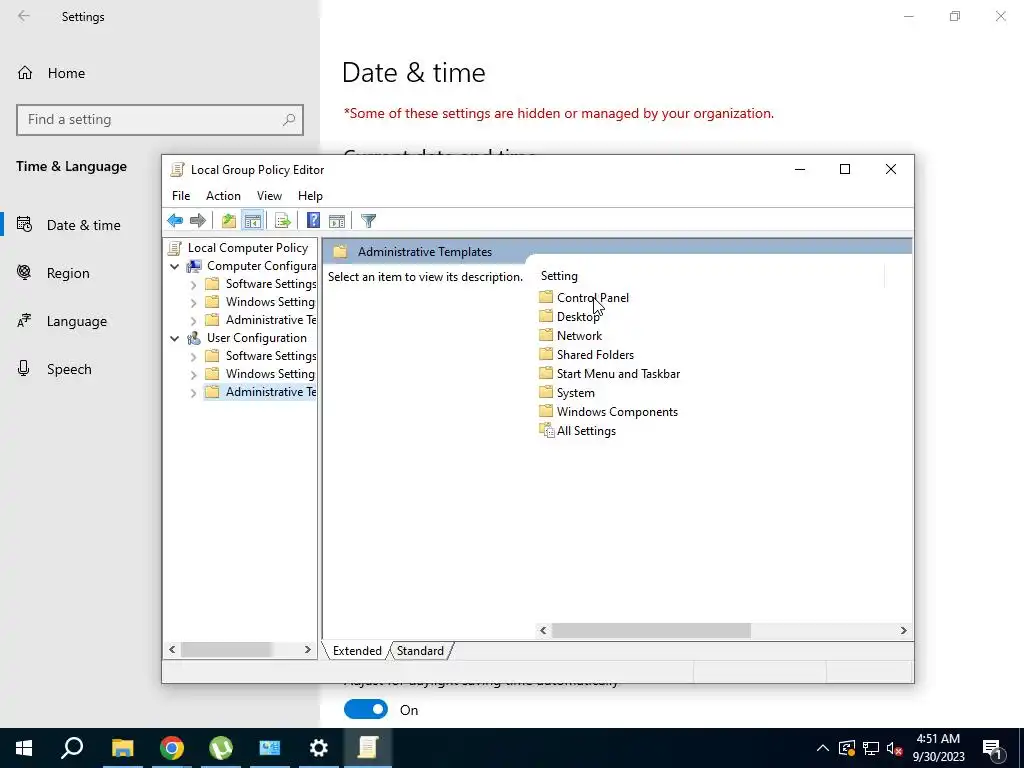Viewport: 1024px width, 768px height.
Task: Click the settings list horizontal scrollbar thumb
Action: click(651, 630)
